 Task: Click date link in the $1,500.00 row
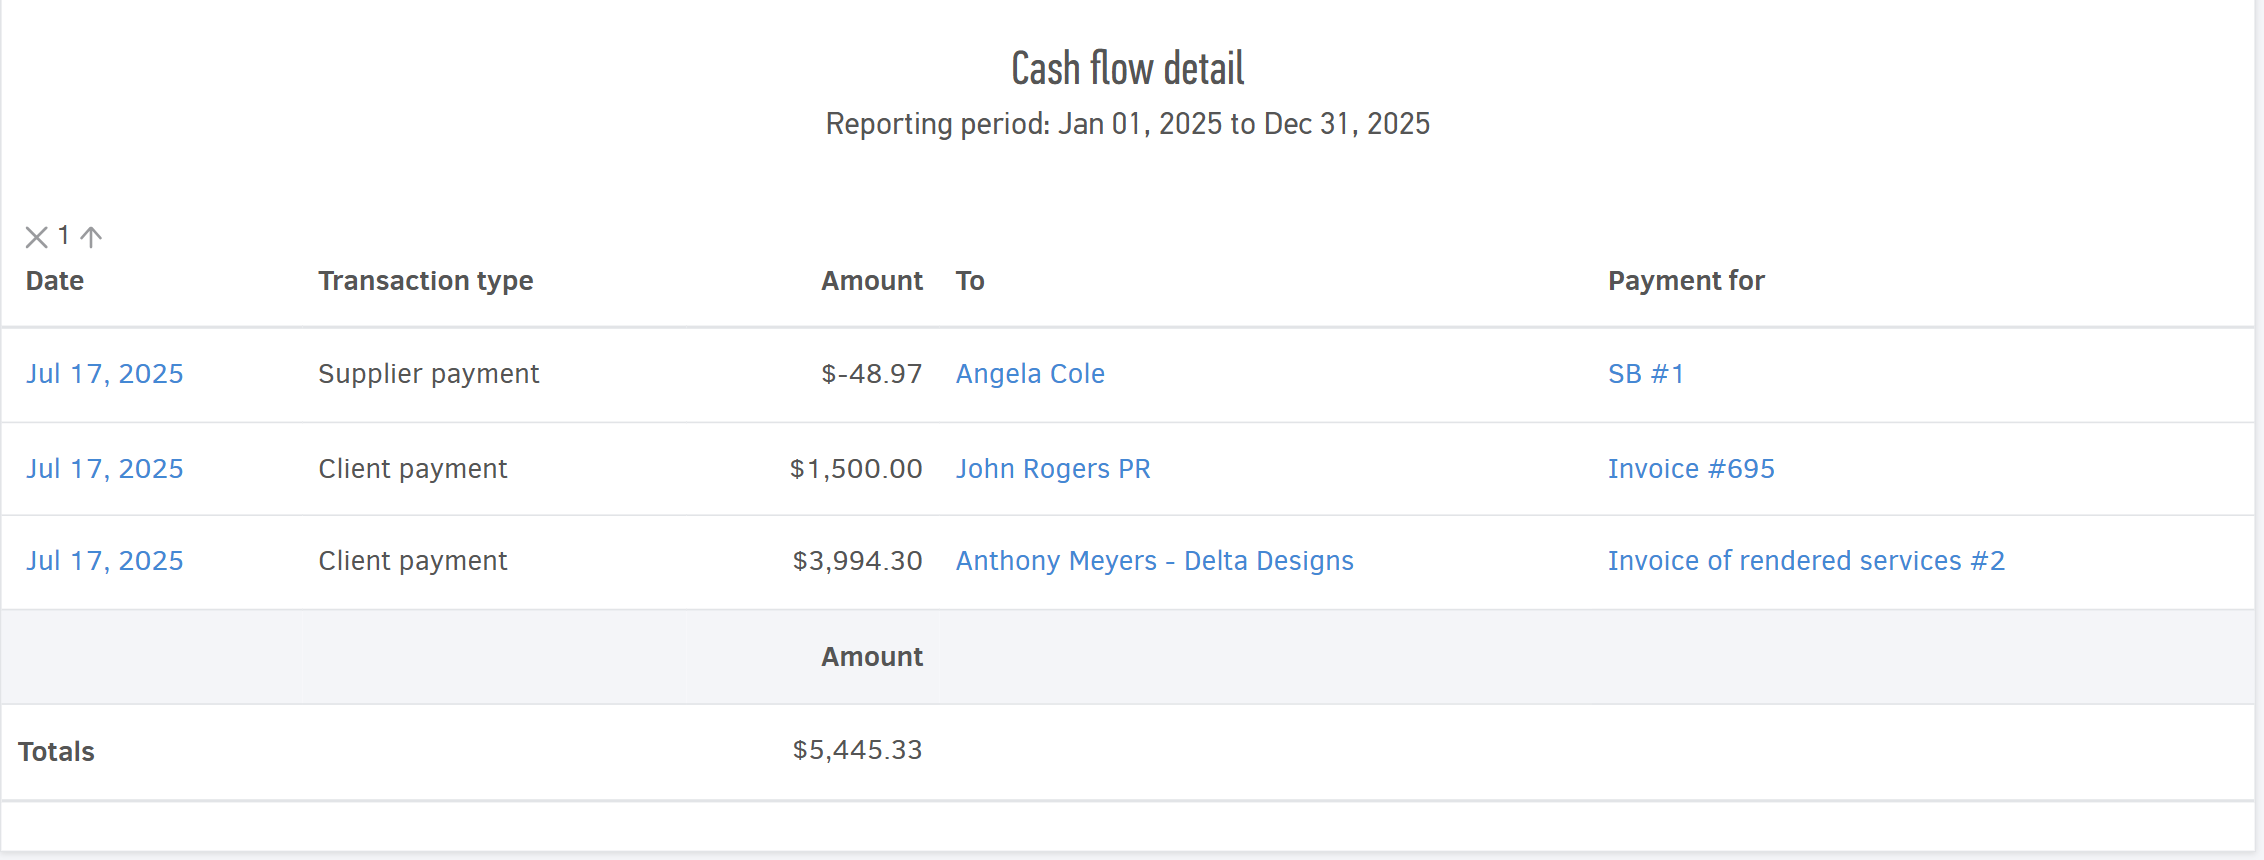105,469
